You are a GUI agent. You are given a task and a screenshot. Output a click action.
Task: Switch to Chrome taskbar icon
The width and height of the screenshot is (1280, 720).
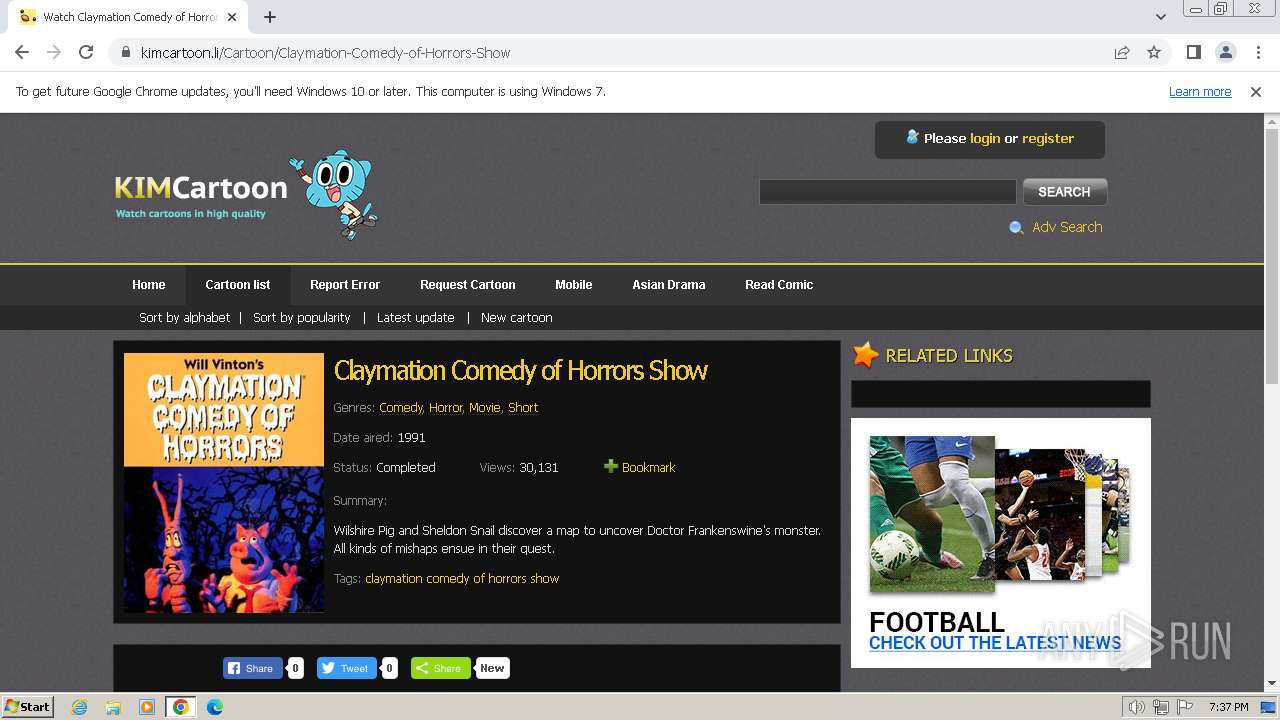[181, 707]
